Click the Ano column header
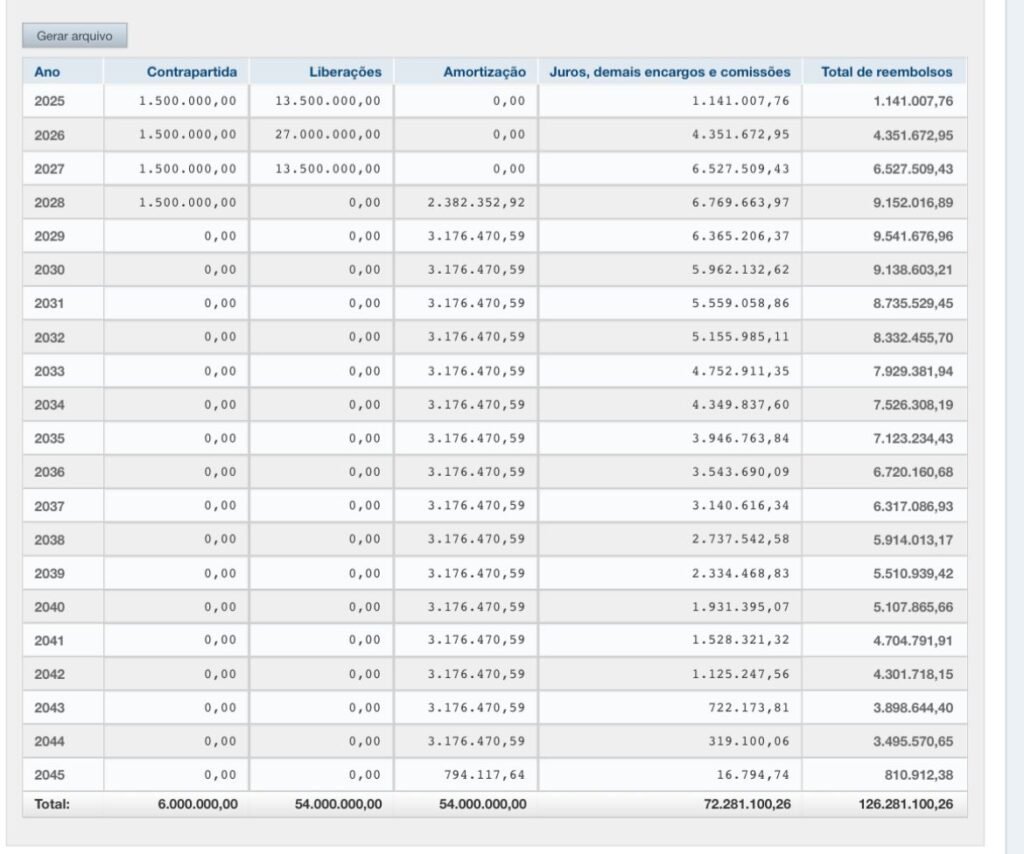The image size is (1024, 854). pos(47,72)
